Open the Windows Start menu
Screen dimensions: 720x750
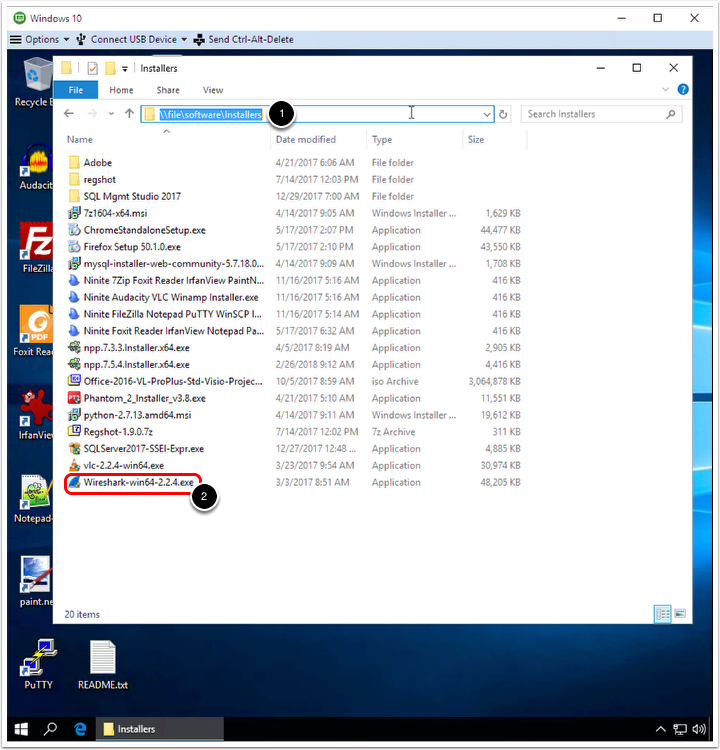coord(21,729)
